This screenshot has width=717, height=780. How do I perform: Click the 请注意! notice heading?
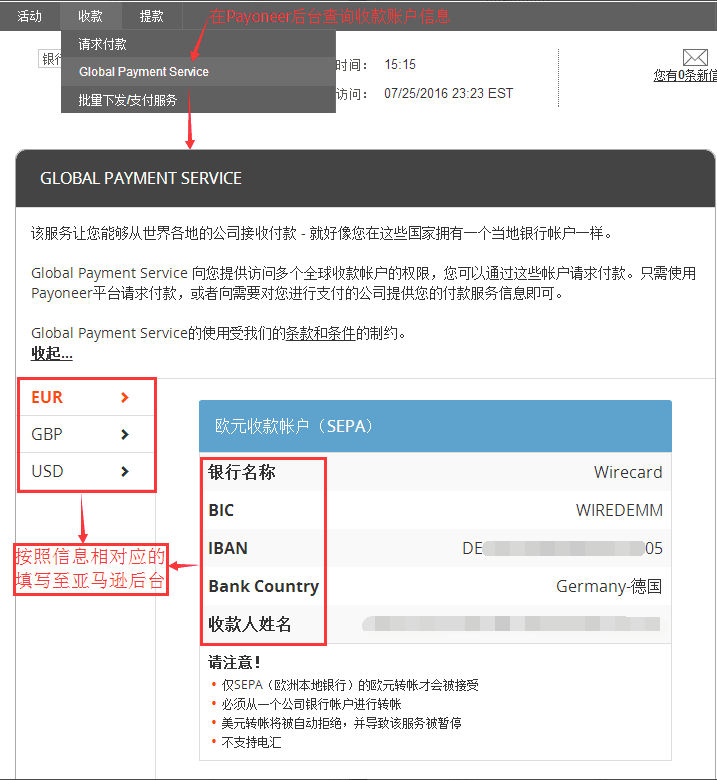point(234,663)
